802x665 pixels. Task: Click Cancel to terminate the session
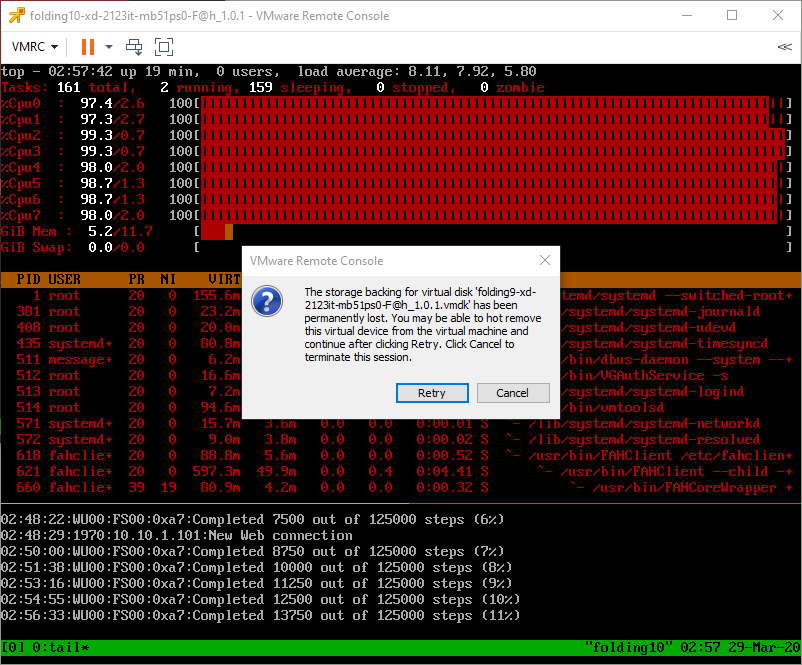click(x=513, y=393)
